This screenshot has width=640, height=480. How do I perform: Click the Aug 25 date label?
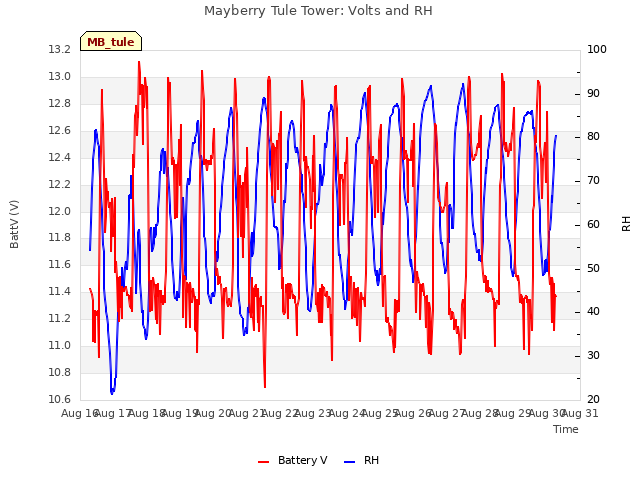[x=380, y=413]
